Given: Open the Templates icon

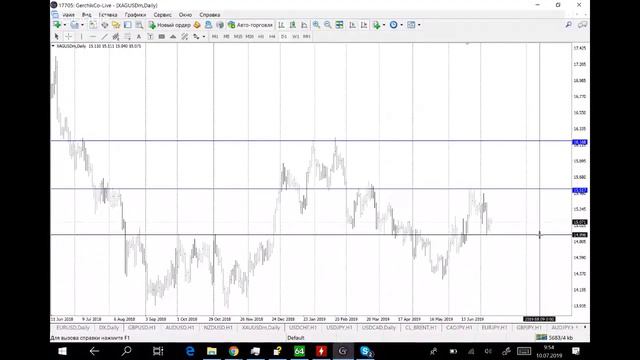Looking at the screenshot, I should click(x=411, y=25).
